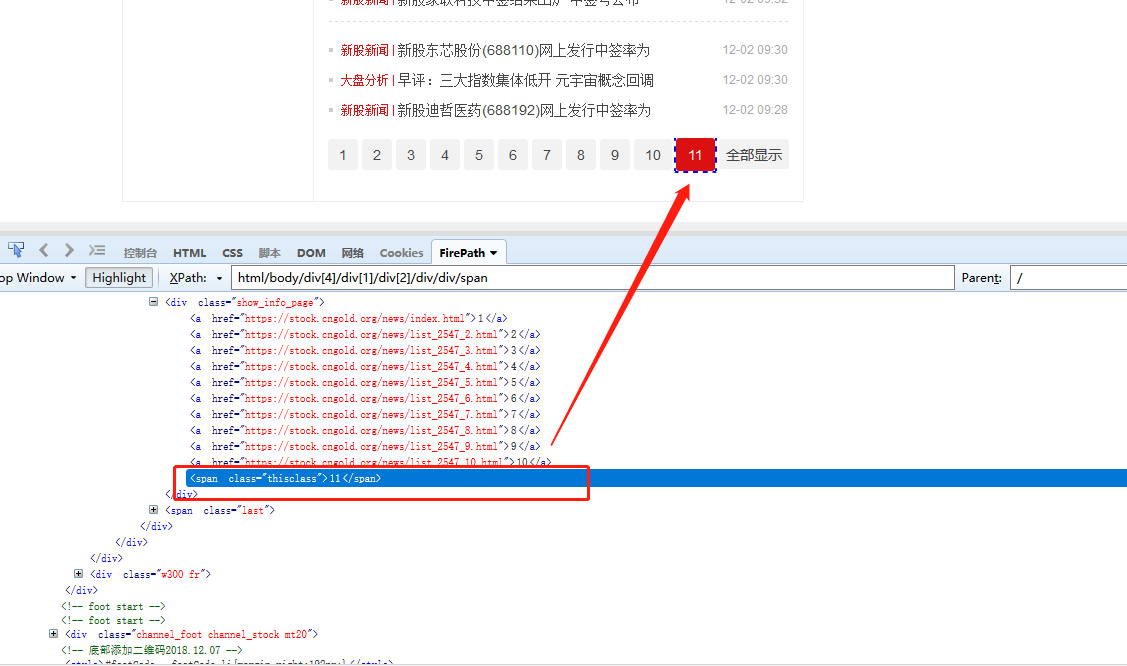Open the 脚本 tab

pyautogui.click(x=270, y=253)
